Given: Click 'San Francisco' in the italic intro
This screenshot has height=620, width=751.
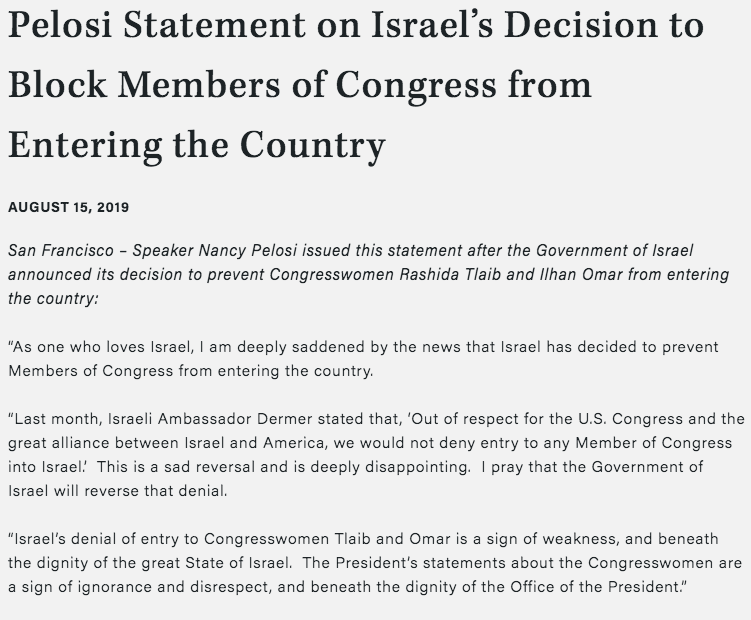Looking at the screenshot, I should (x=61, y=250).
